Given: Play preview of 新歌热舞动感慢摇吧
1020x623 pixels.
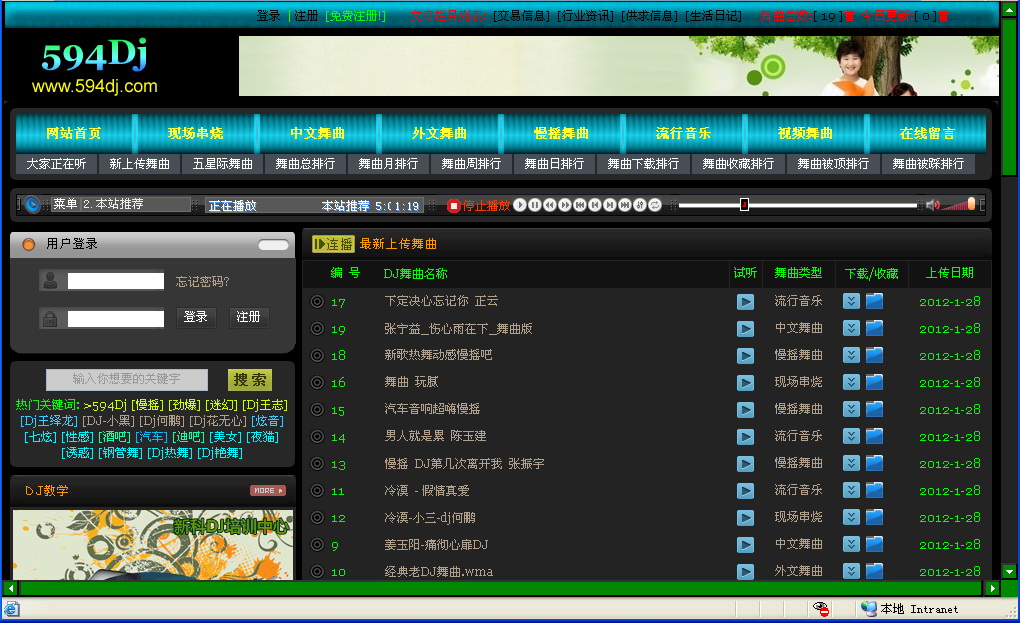Looking at the screenshot, I should pyautogui.click(x=745, y=356).
